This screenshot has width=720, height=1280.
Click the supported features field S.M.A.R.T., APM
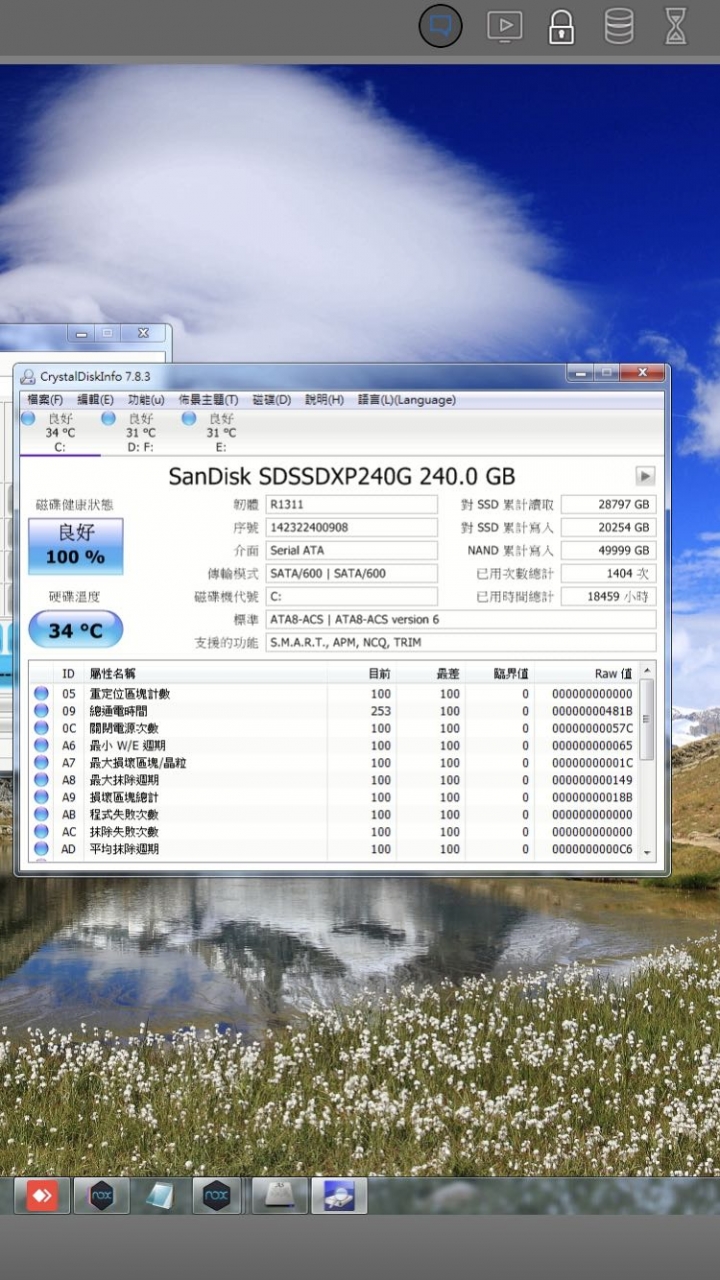pos(461,642)
